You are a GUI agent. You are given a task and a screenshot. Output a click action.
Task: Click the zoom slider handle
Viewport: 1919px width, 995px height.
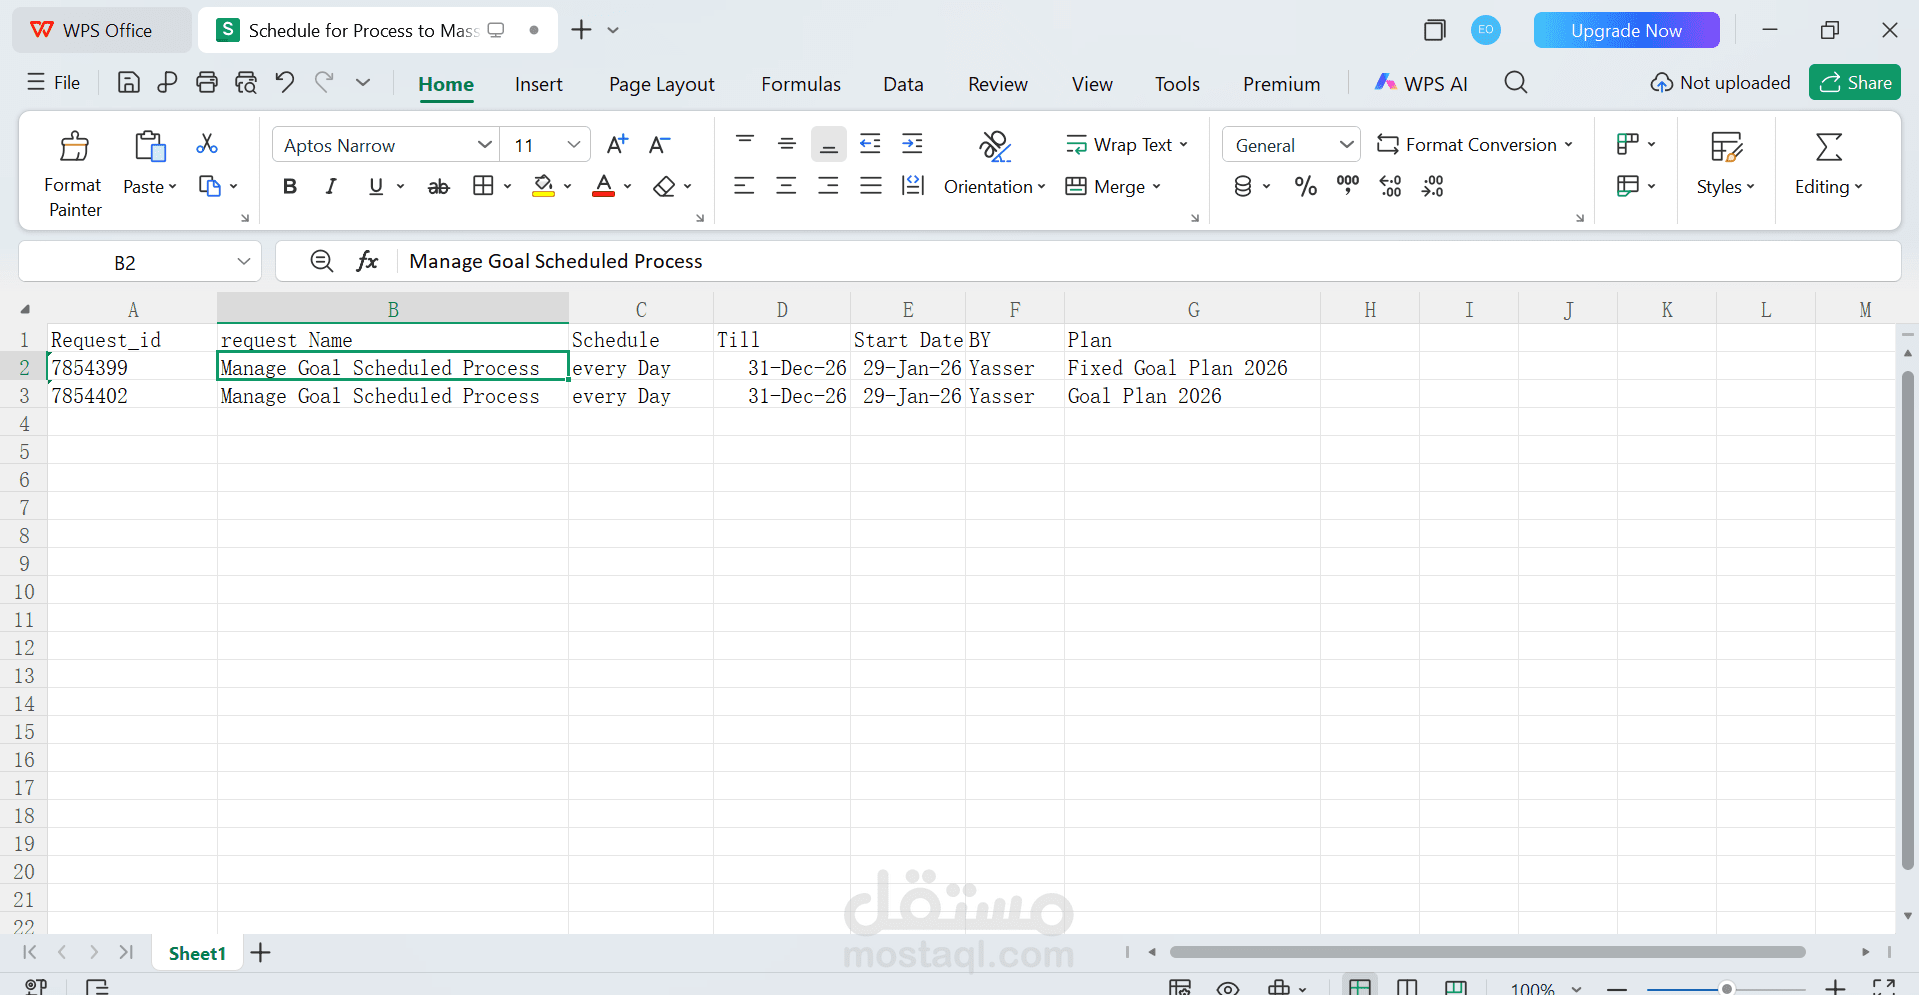click(x=1726, y=988)
